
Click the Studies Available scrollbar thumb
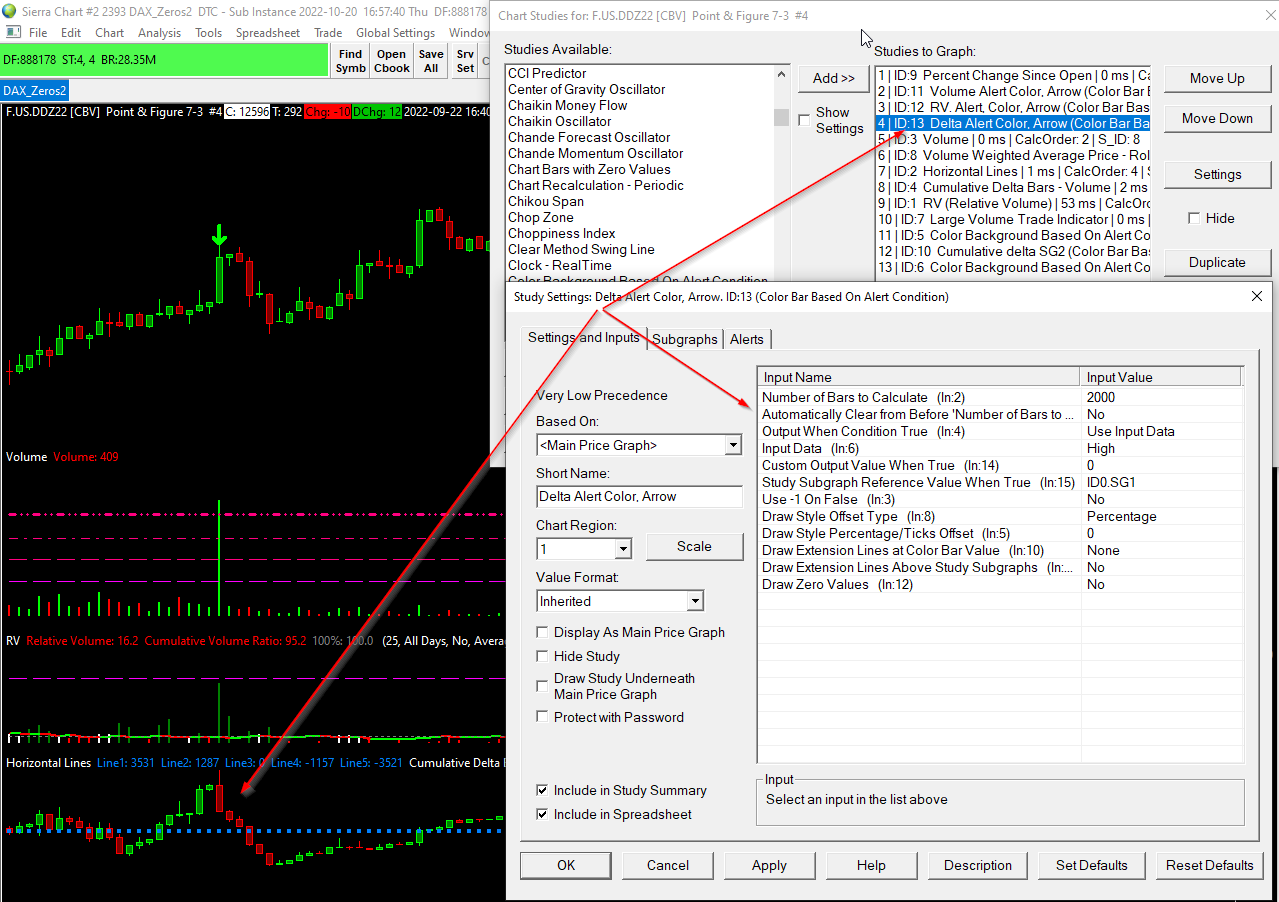tap(782, 117)
